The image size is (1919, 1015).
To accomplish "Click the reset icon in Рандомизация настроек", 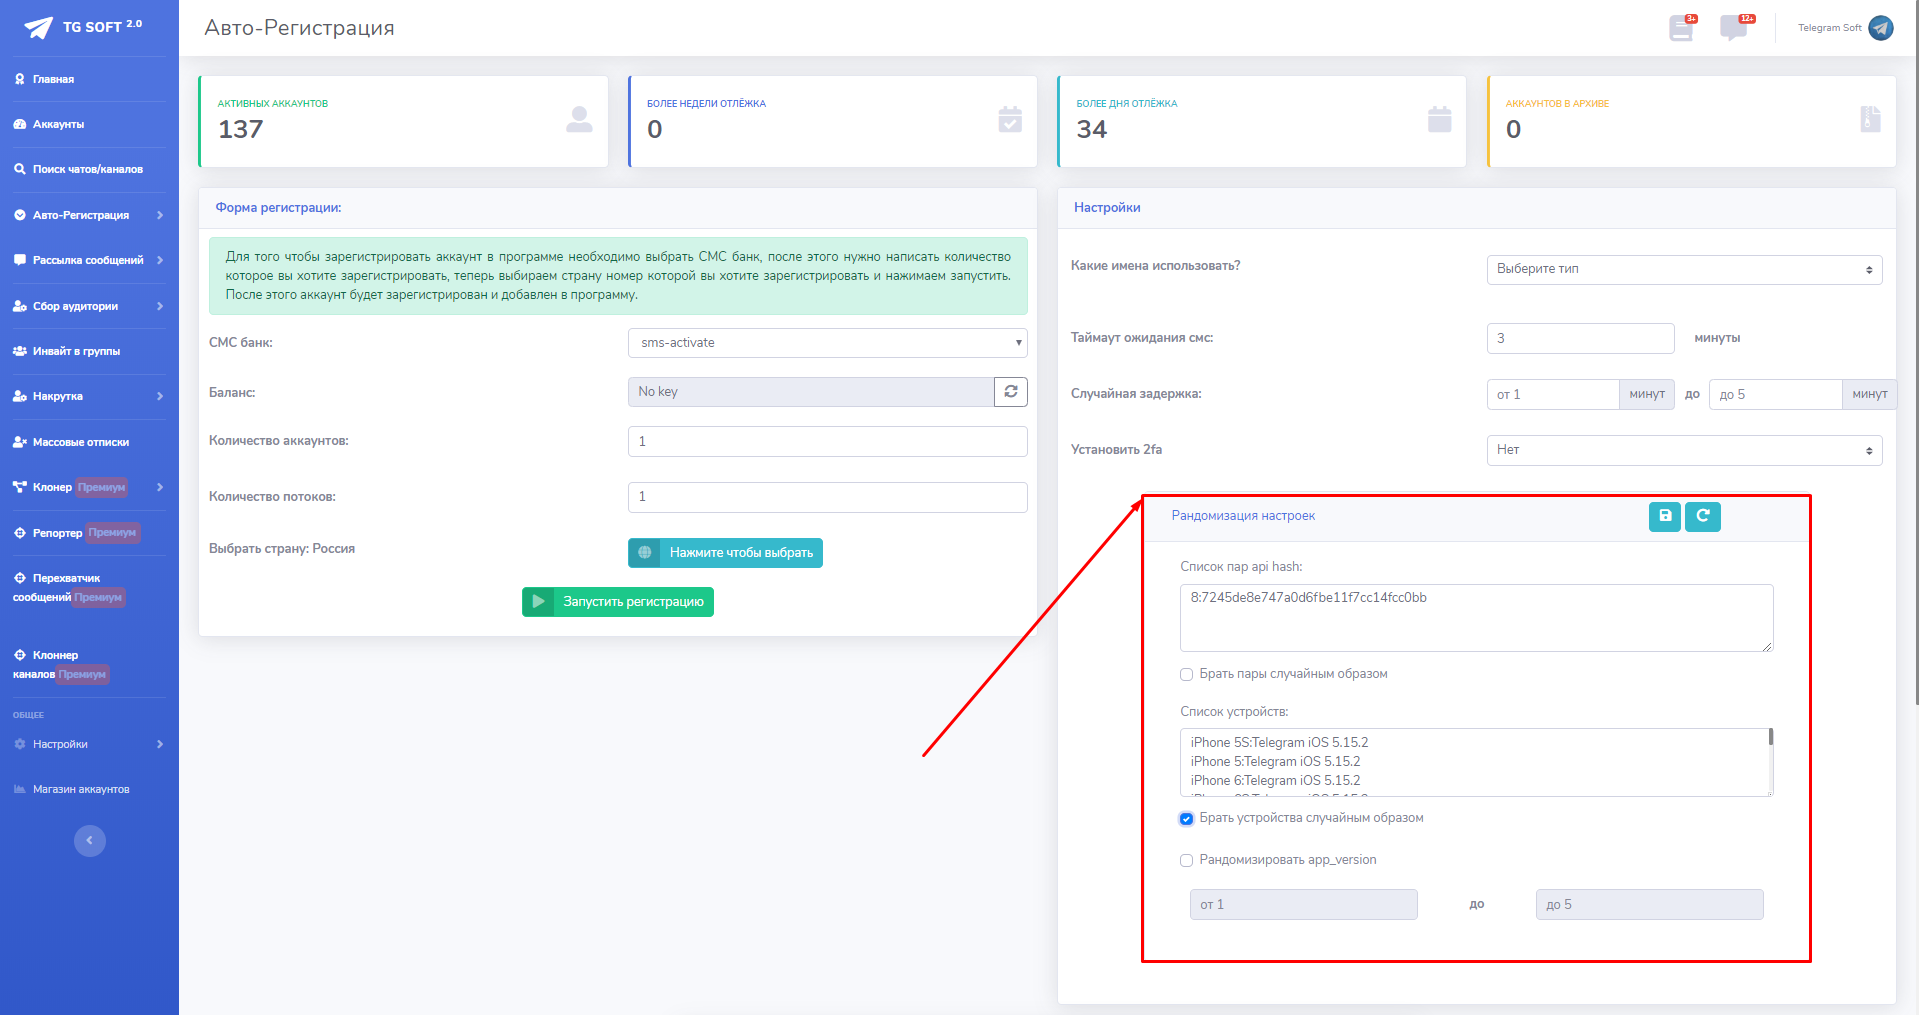I will click(x=1702, y=516).
